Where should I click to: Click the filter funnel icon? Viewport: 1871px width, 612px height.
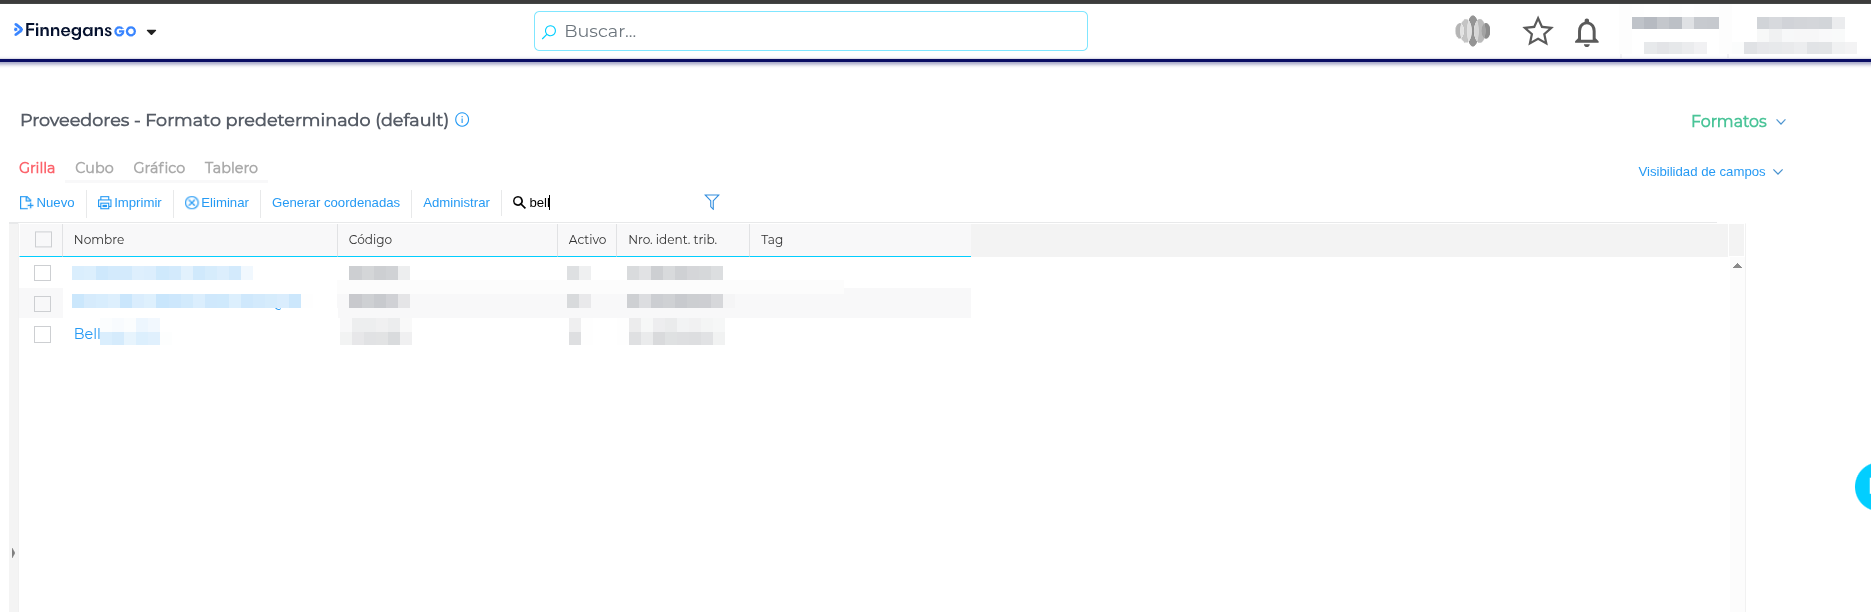pos(712,202)
